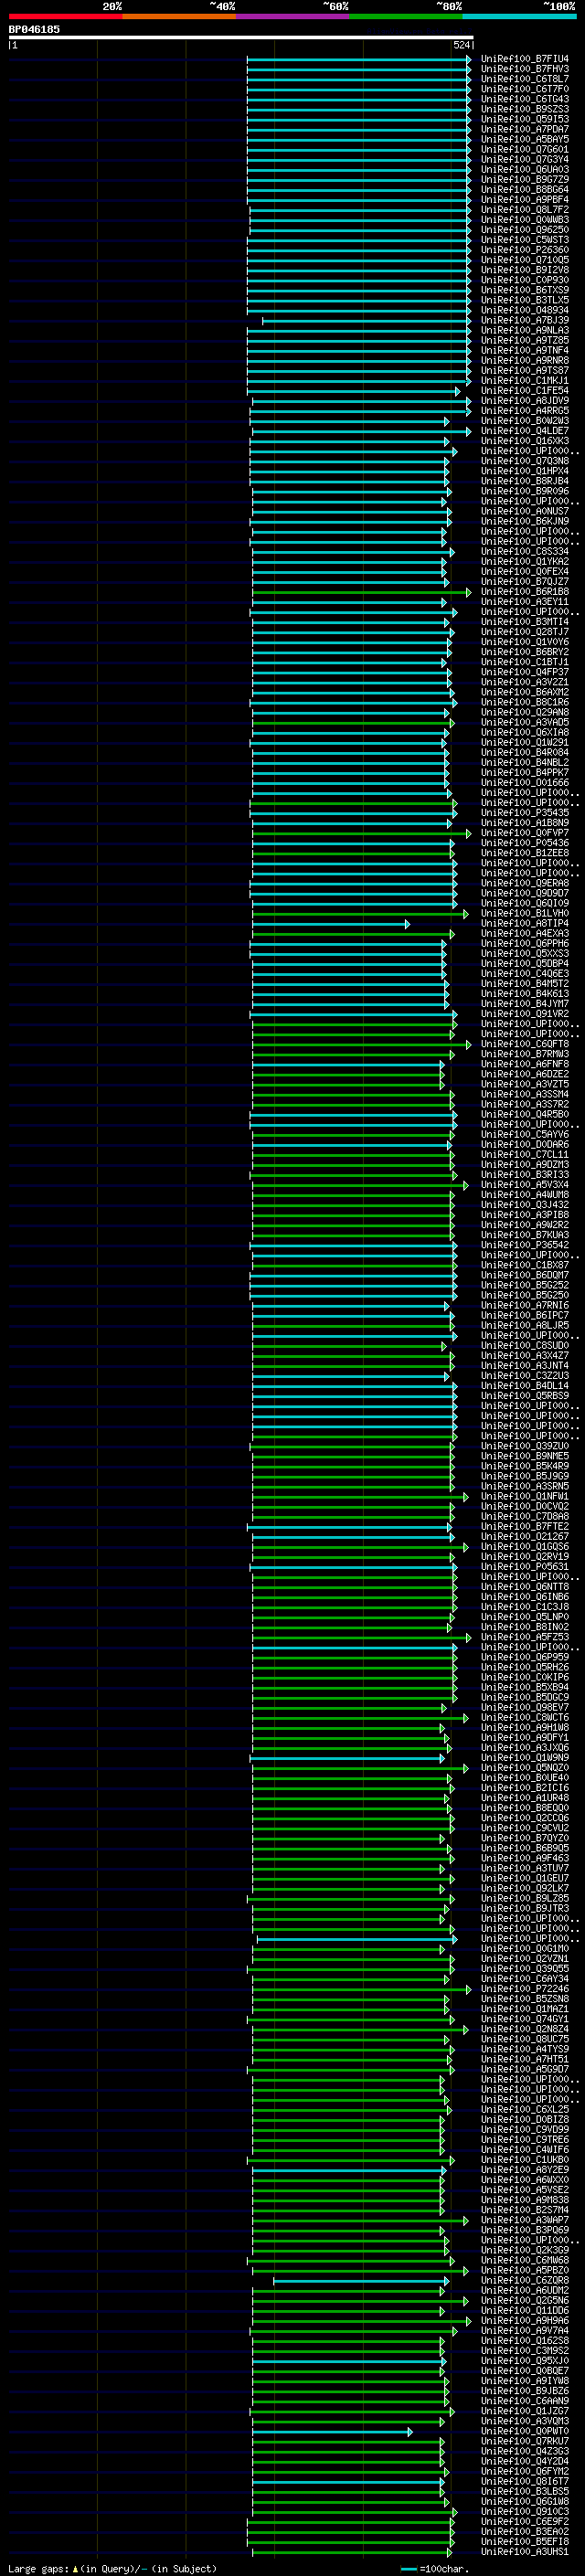Select hit label UniRef100_C1FE54
The height and width of the screenshot is (2576, 585).
coord(525,390)
